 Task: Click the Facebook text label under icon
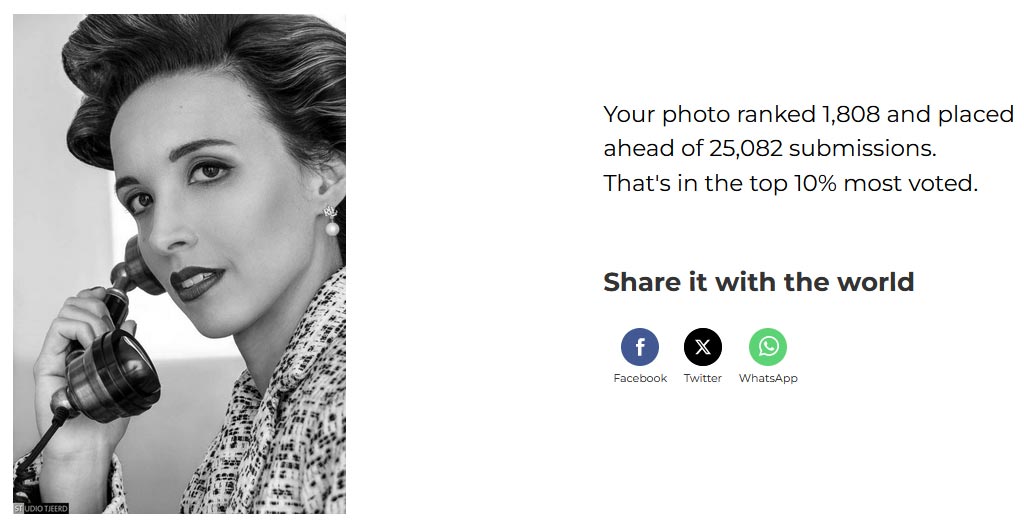(x=640, y=378)
